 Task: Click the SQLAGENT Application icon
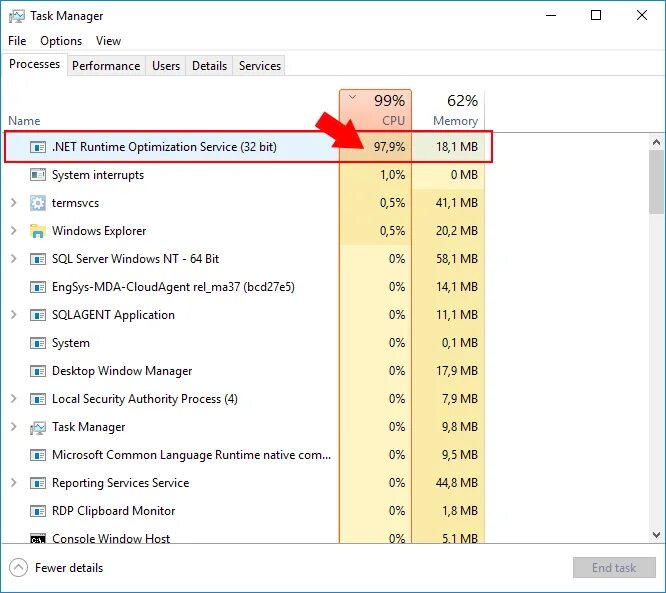38,315
